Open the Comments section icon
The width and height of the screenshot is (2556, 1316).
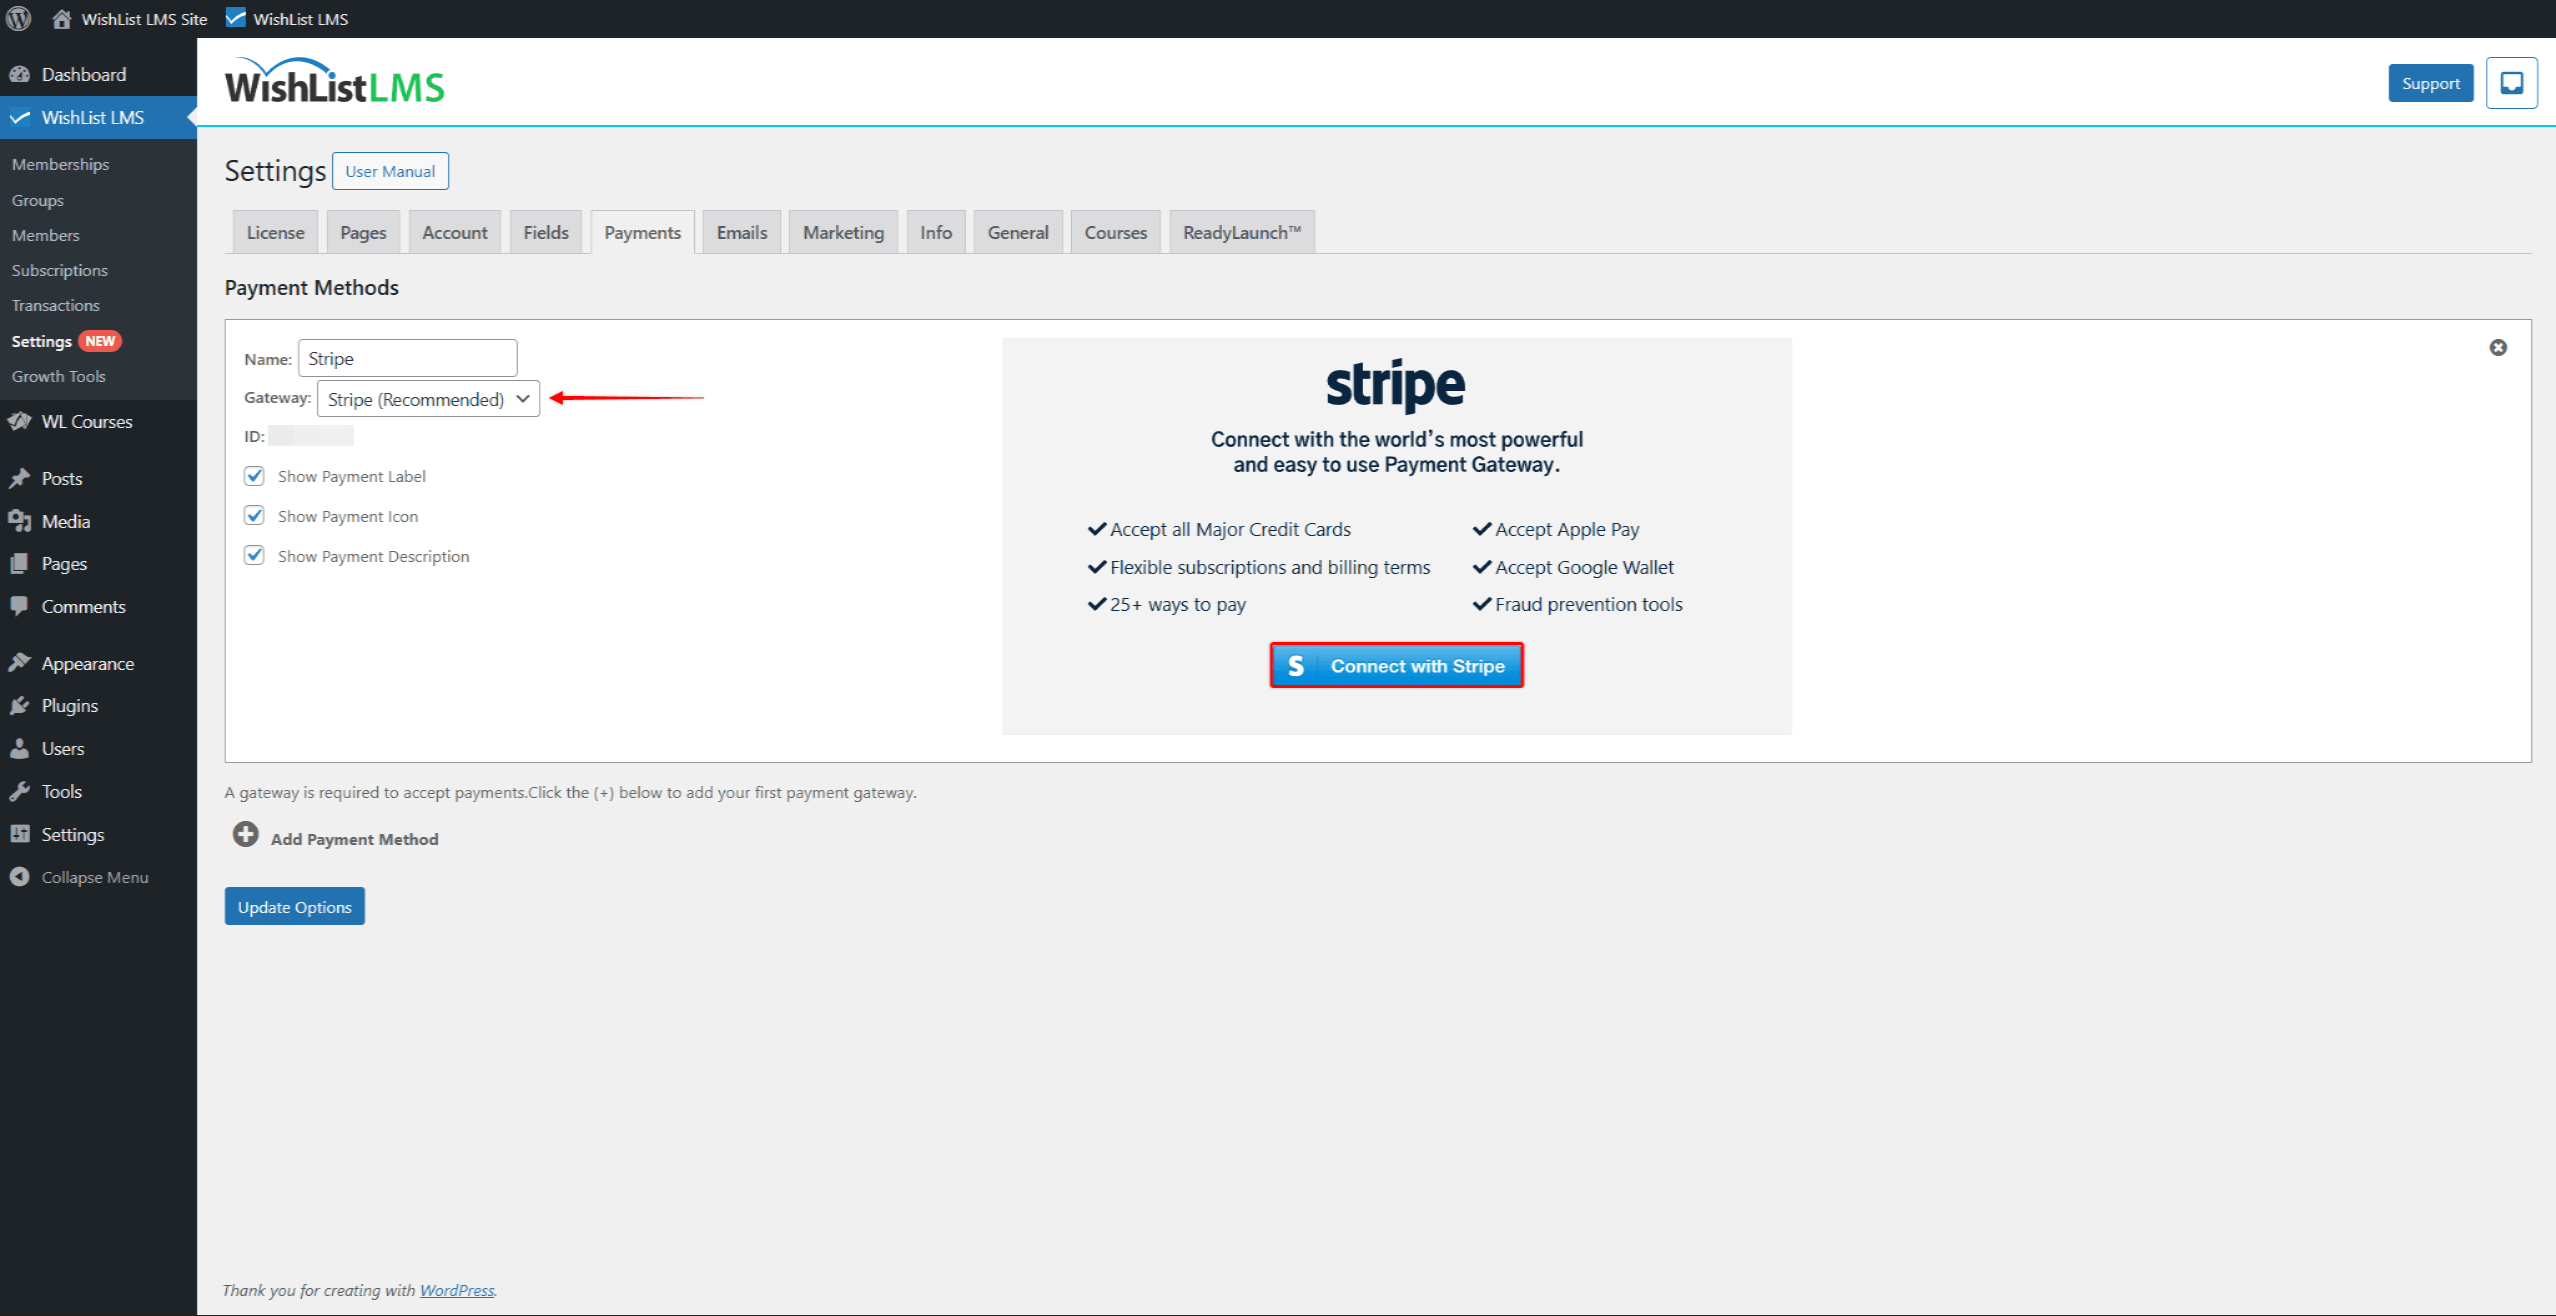click(21, 606)
